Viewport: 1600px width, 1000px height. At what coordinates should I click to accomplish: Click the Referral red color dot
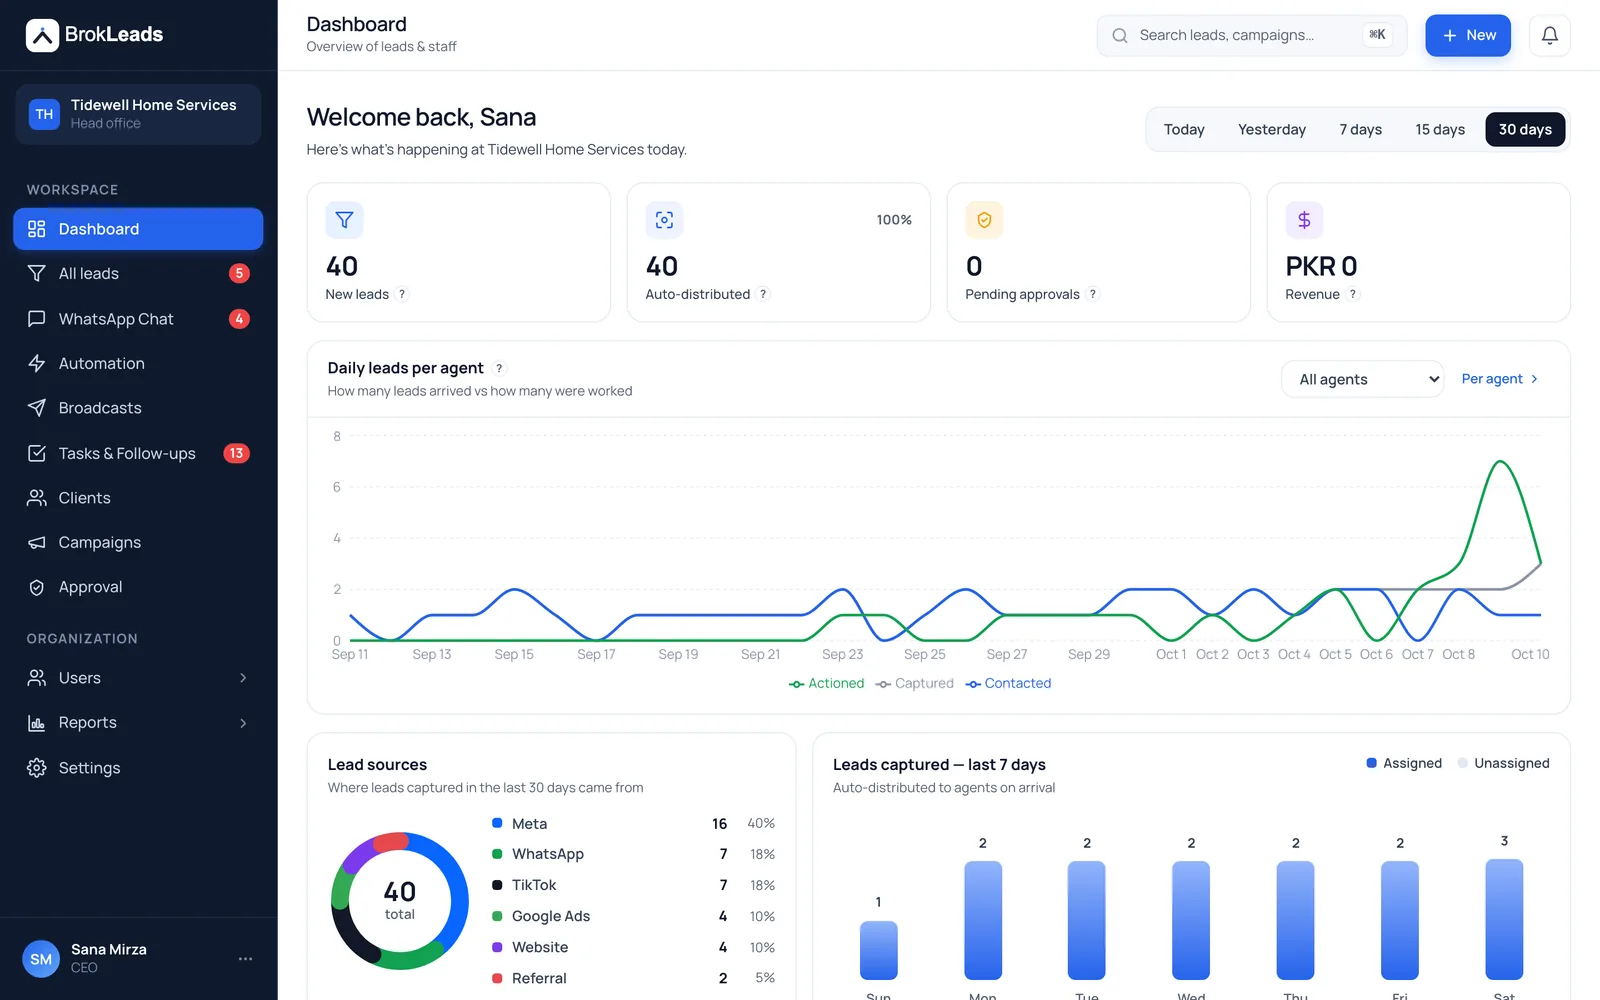497,978
